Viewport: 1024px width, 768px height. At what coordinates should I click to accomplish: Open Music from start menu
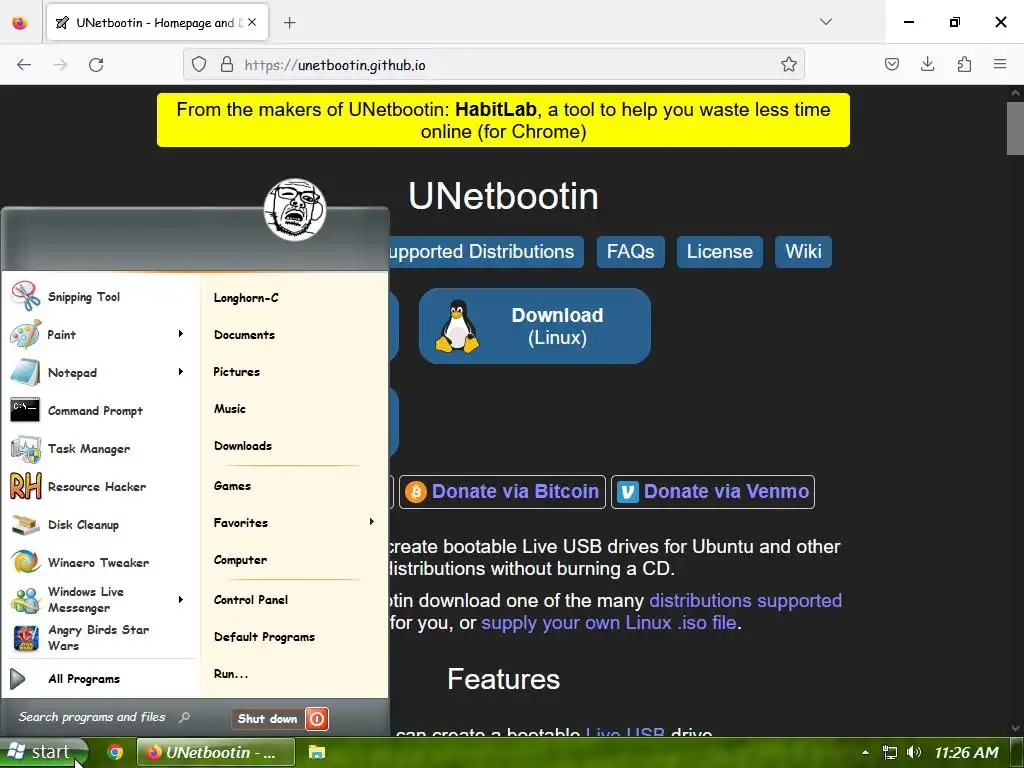coord(230,409)
